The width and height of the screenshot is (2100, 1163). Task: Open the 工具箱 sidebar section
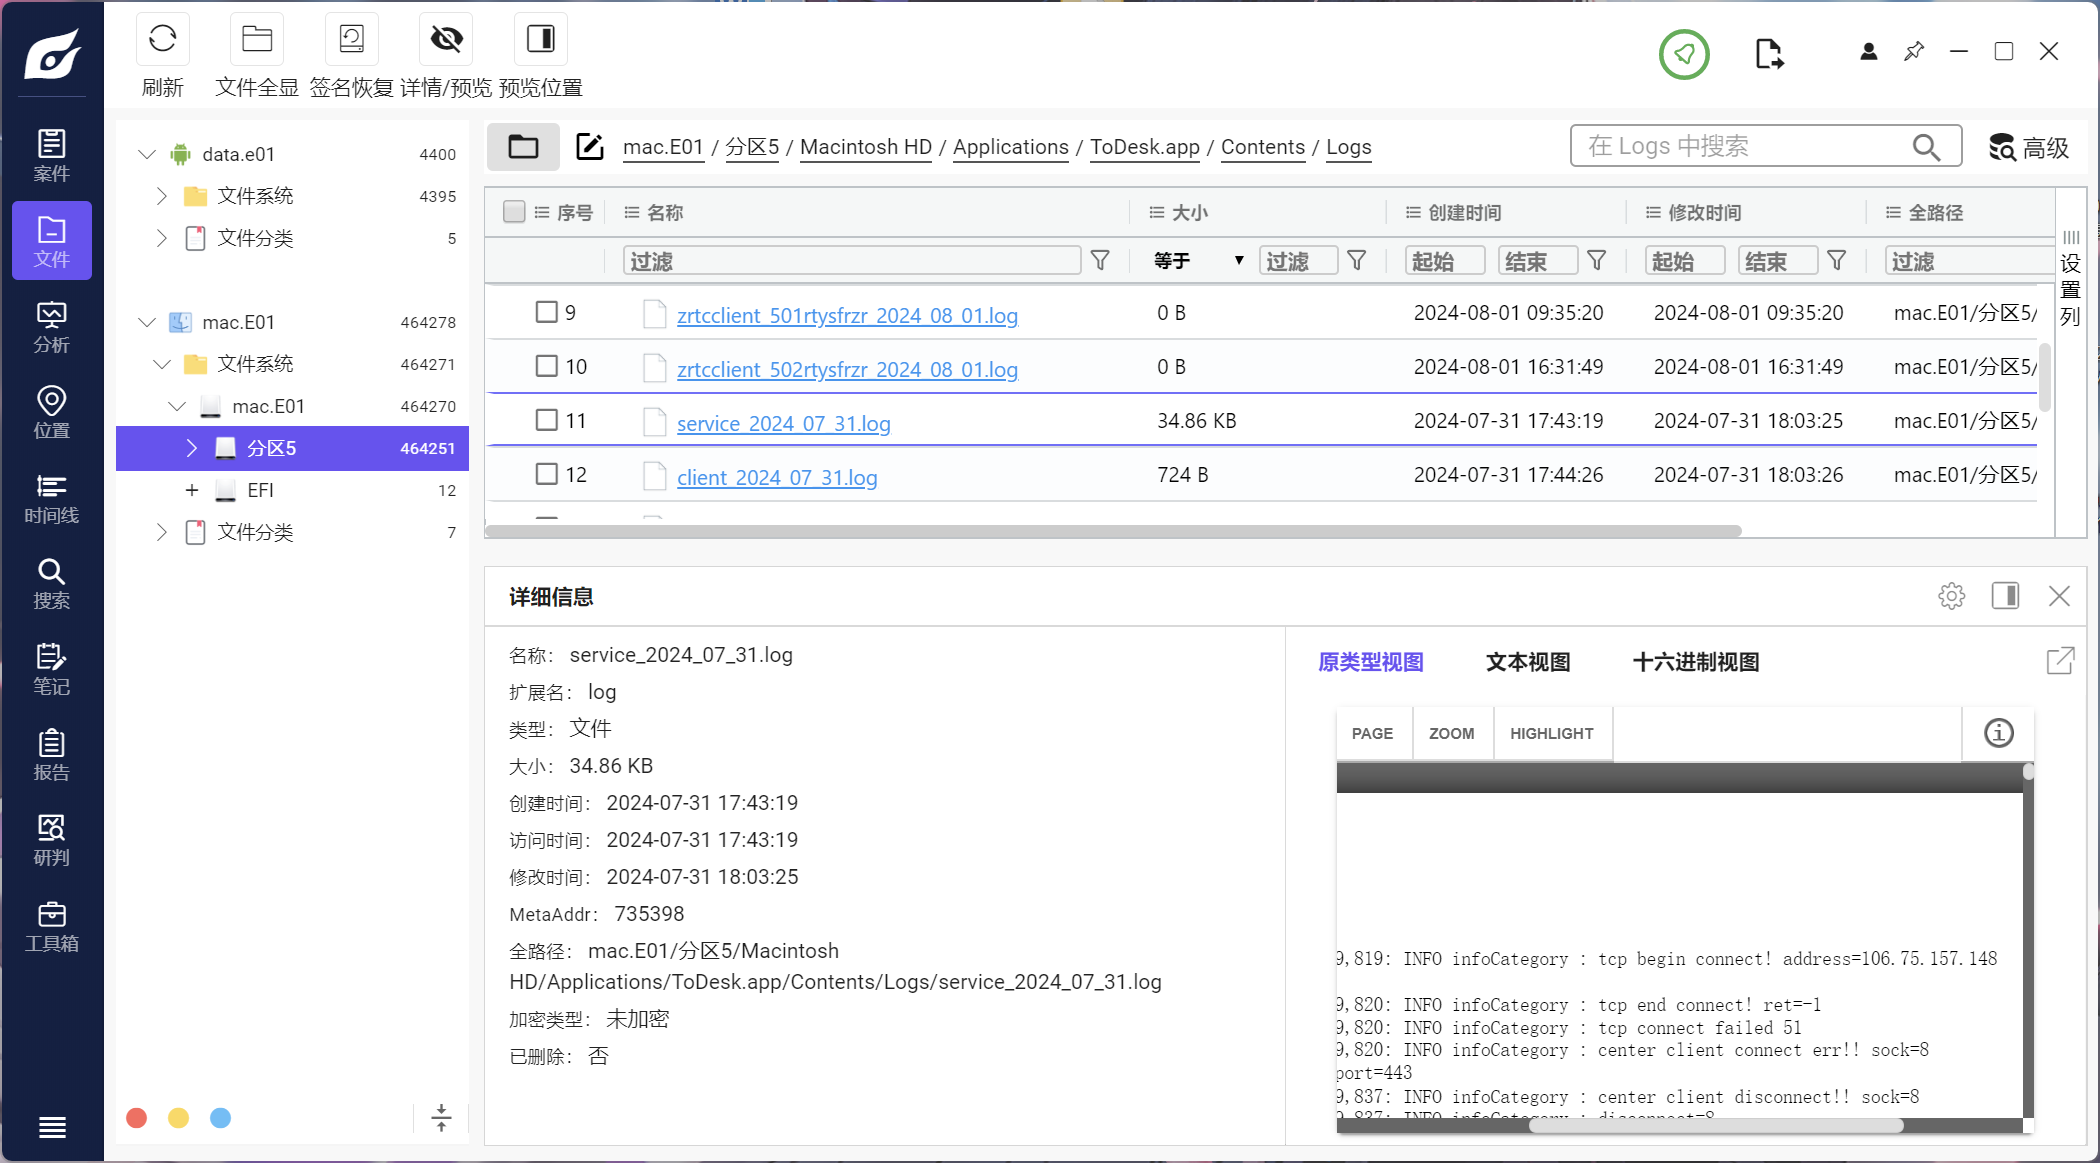point(52,925)
